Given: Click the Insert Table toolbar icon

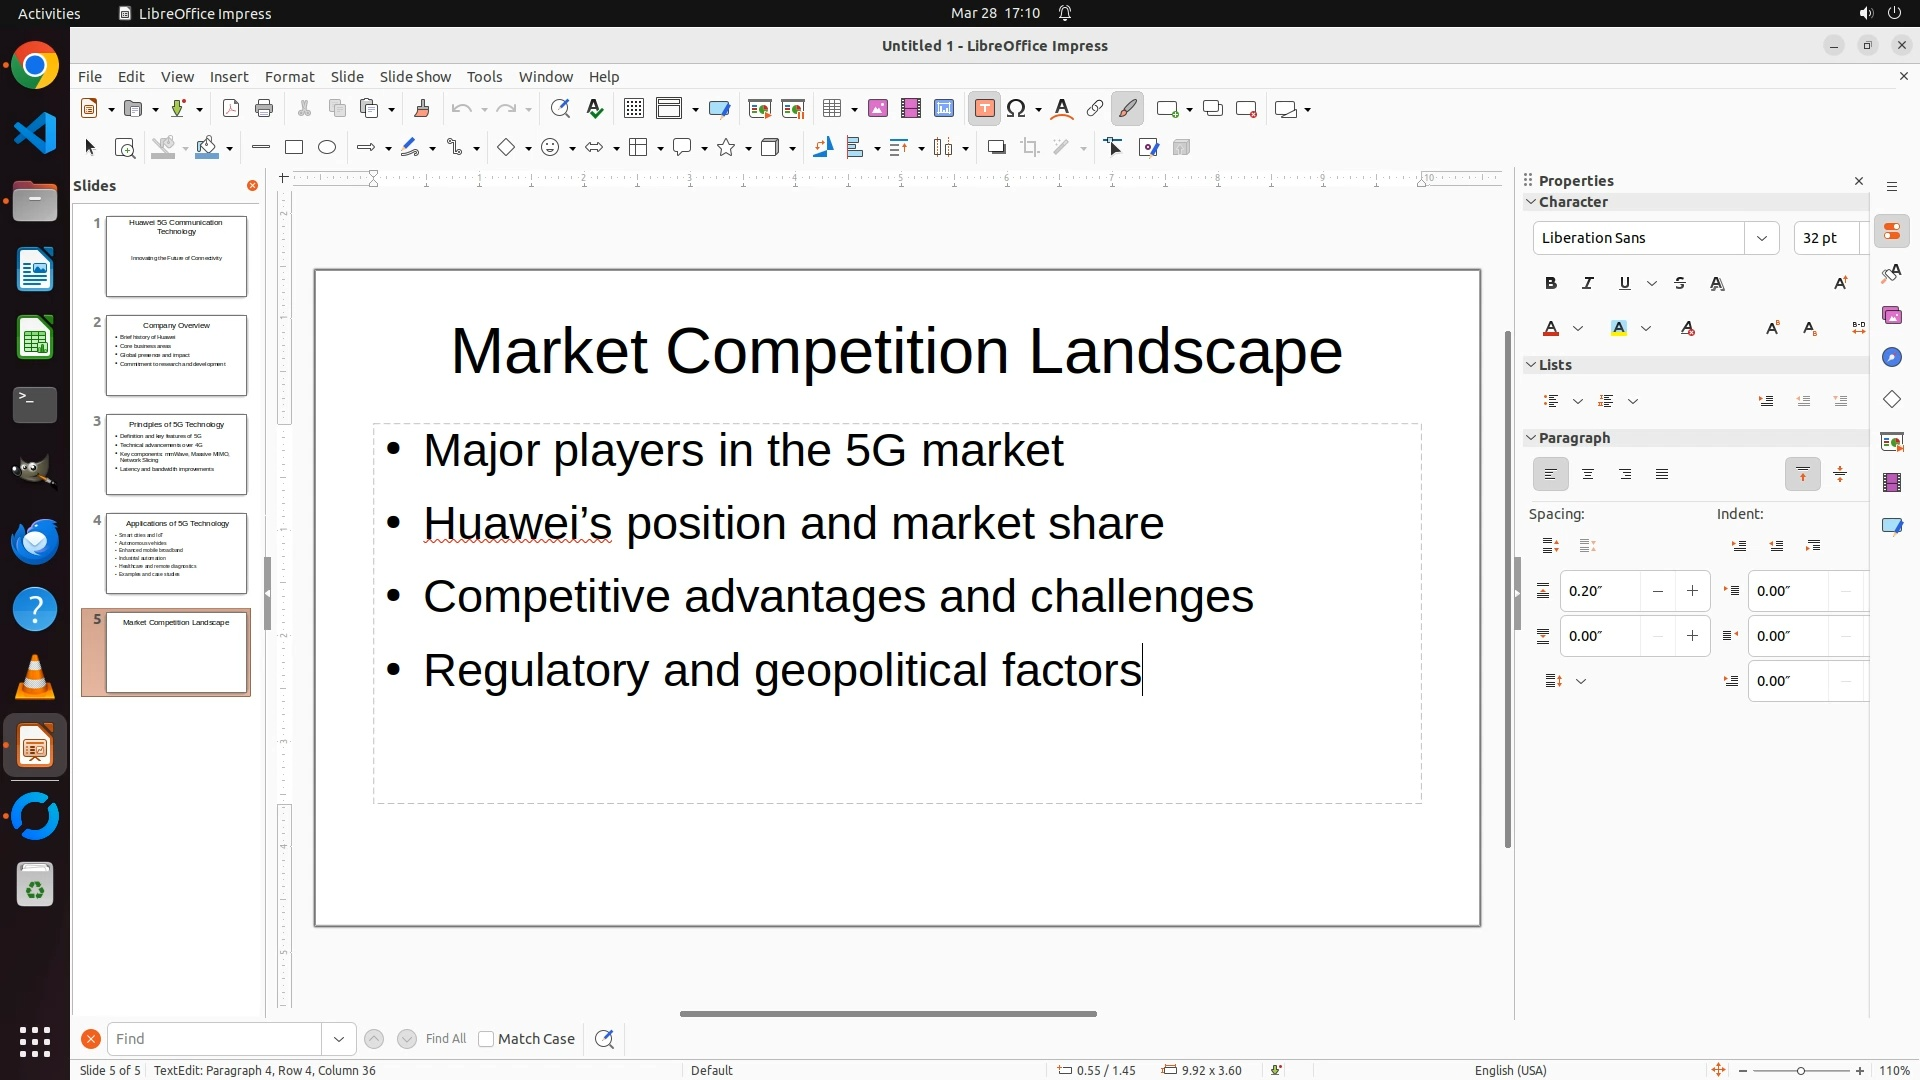Looking at the screenshot, I should click(x=831, y=109).
